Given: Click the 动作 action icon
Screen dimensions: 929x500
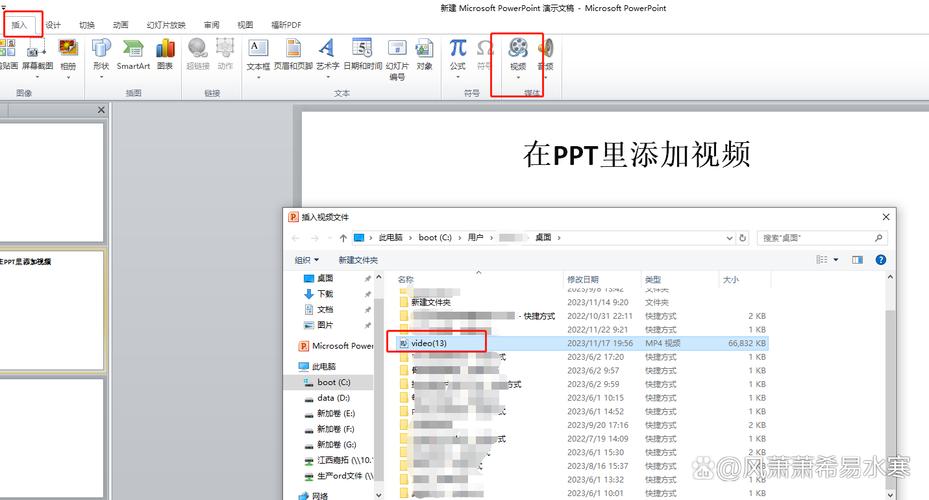Looking at the screenshot, I should tap(225, 54).
